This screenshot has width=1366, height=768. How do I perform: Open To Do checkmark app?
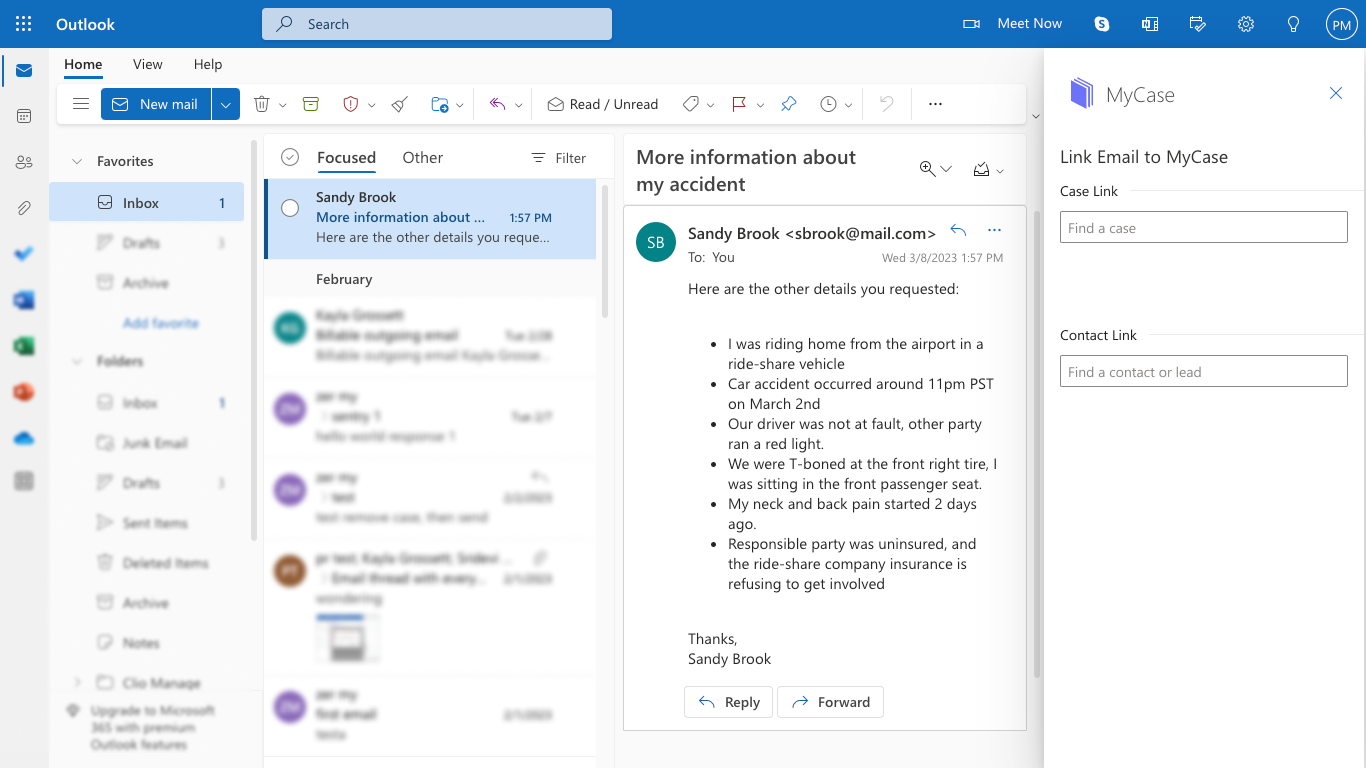24,254
